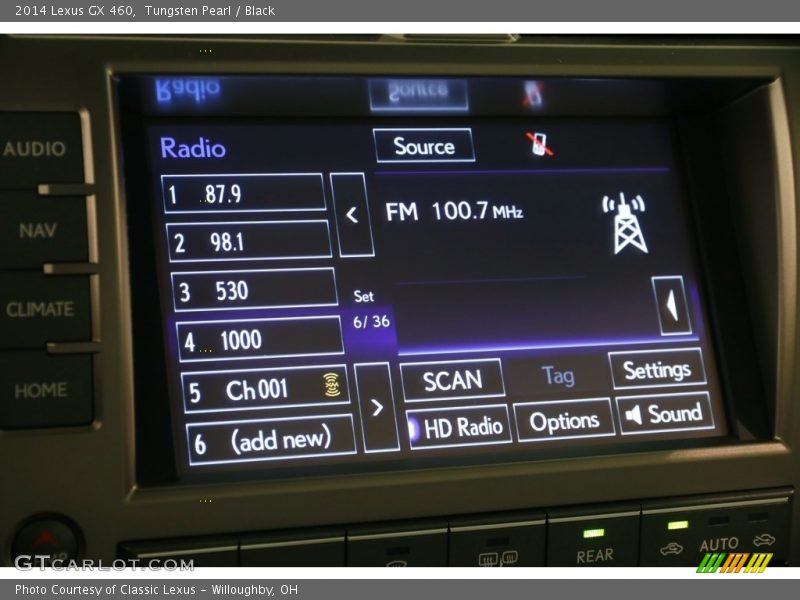
Task: Tap the satellite signal icon on Ch001
Action: click(331, 386)
